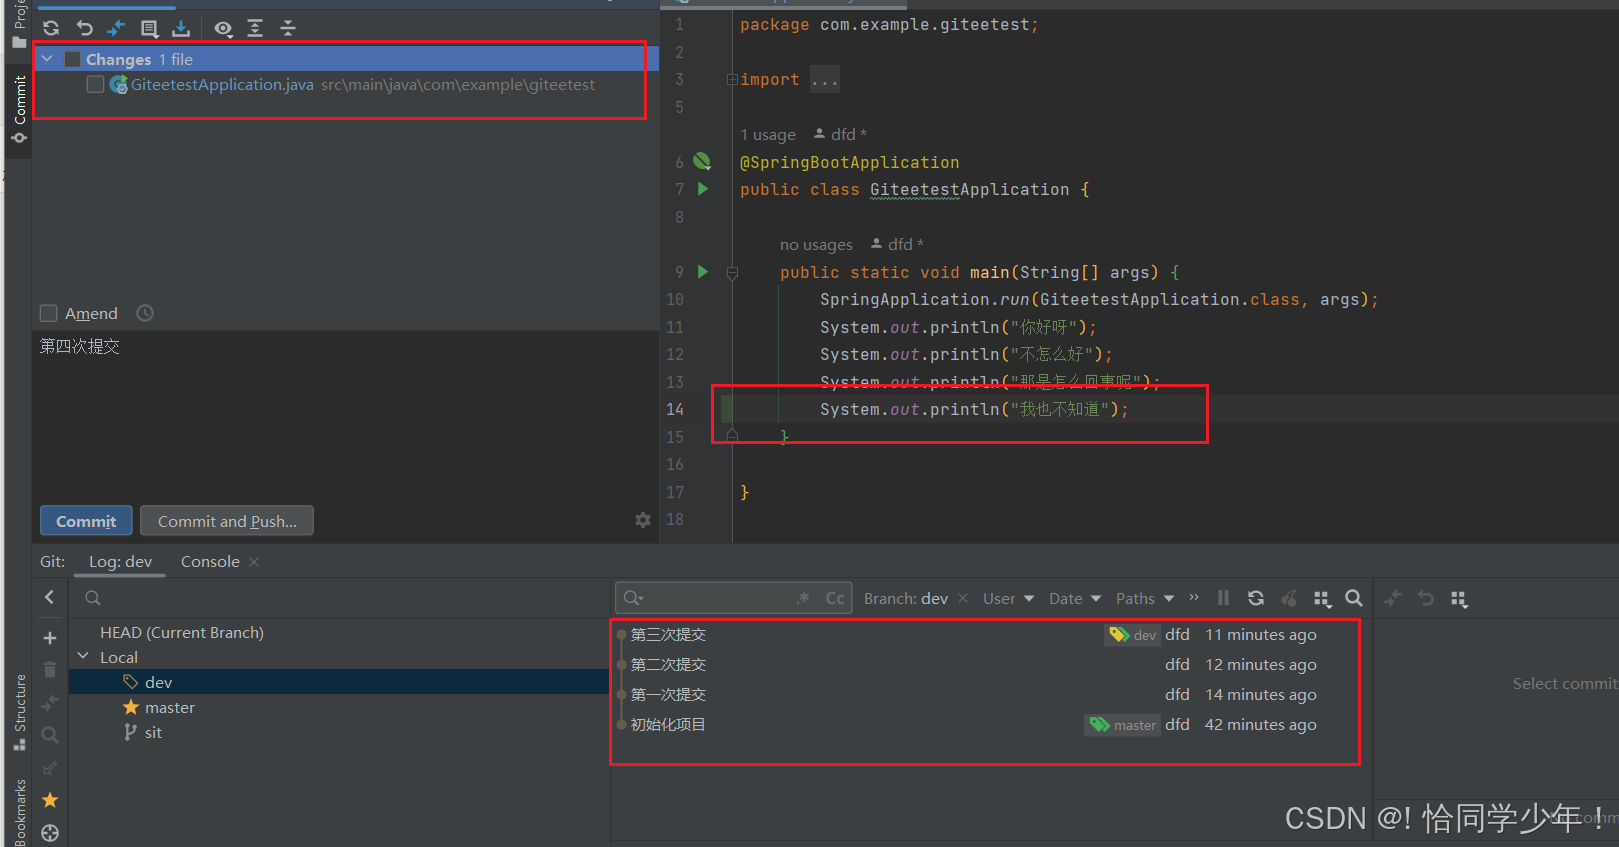1619x847 pixels.
Task: Click Collapse All in commit toolbar
Action: click(288, 28)
